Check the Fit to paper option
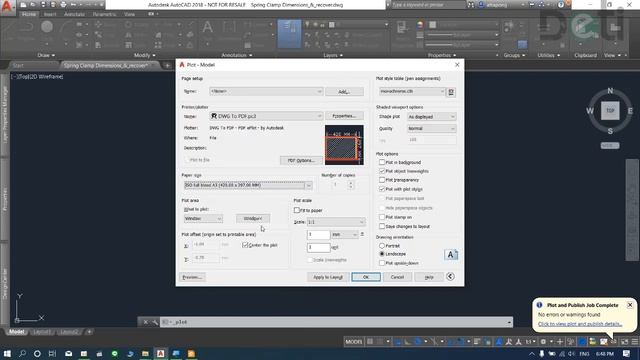The image size is (640, 360). [x=297, y=210]
